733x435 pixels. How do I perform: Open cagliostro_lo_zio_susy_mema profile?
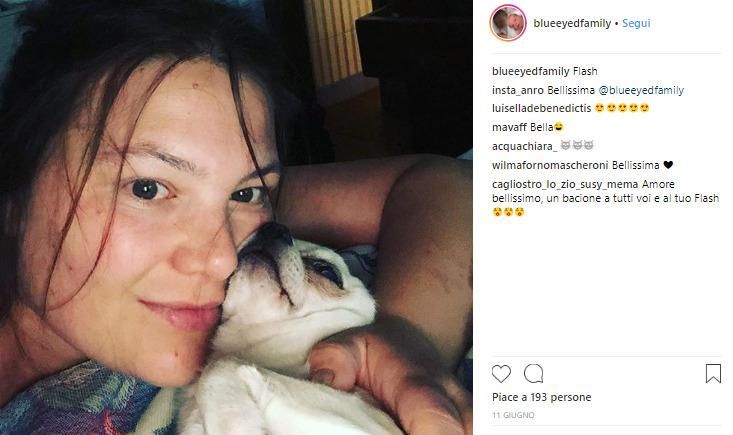tap(565, 185)
